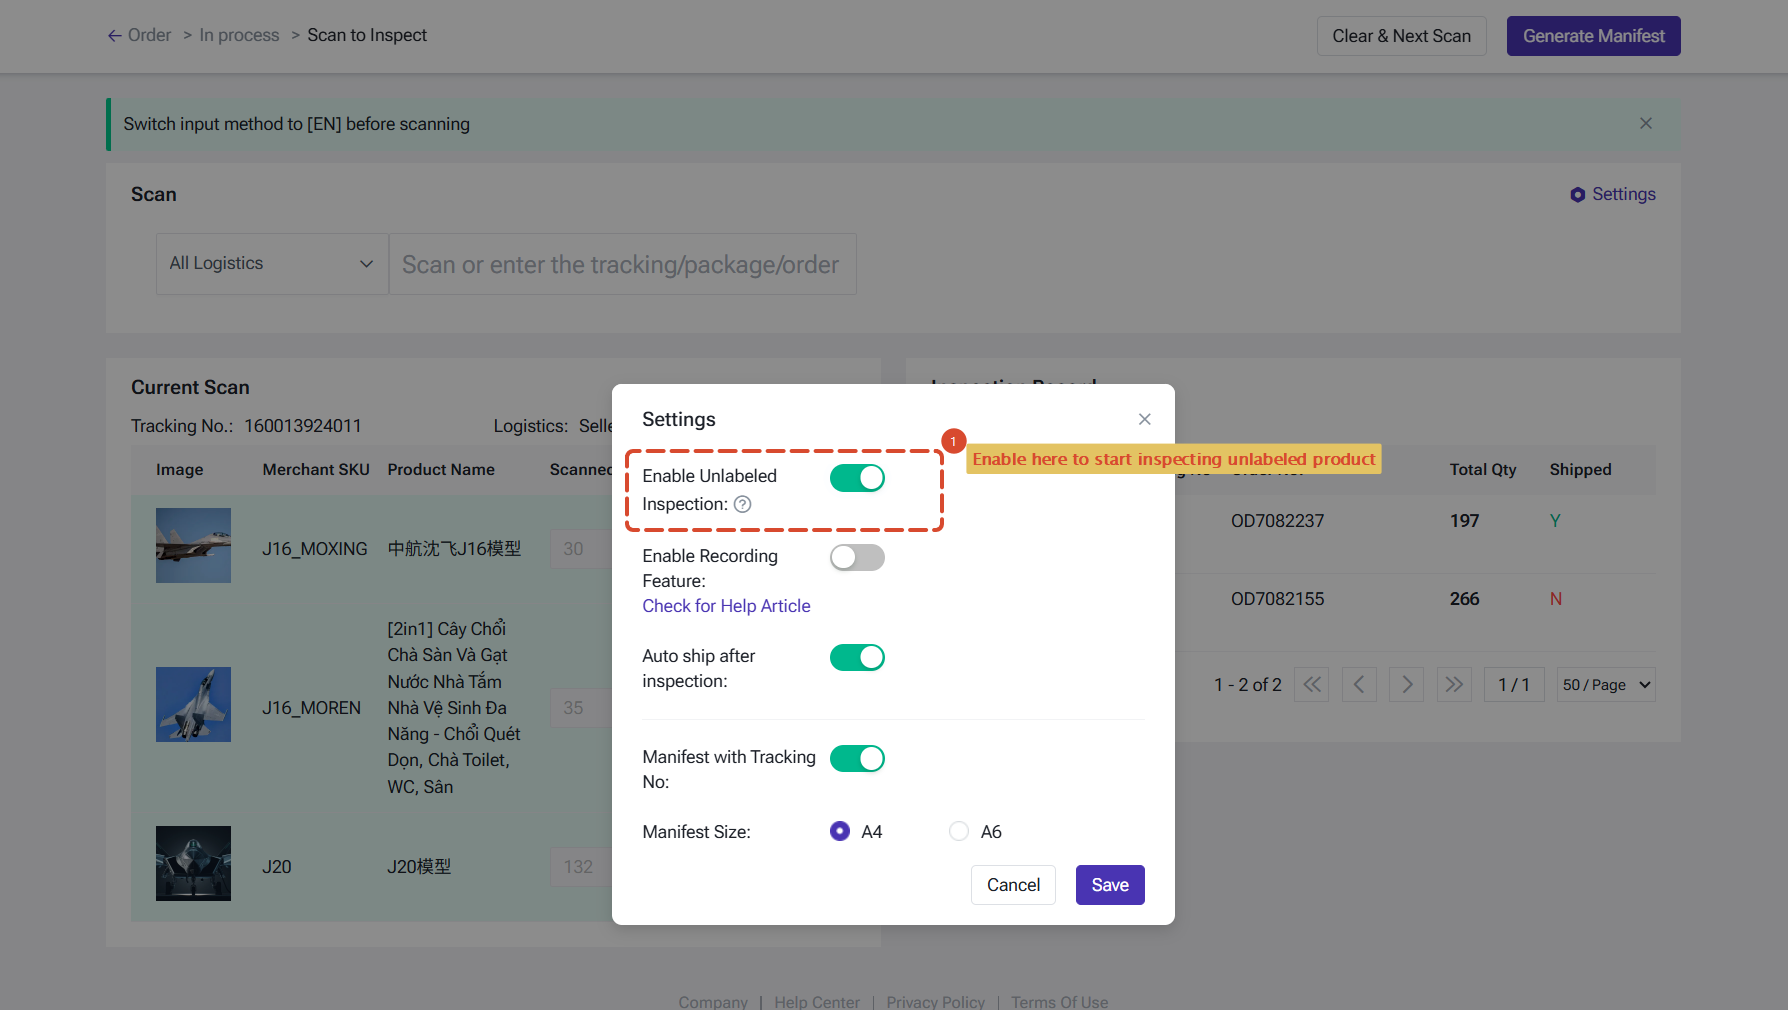Image resolution: width=1788 pixels, height=1010 pixels.
Task: Open Settings via the gear link
Action: click(1612, 194)
